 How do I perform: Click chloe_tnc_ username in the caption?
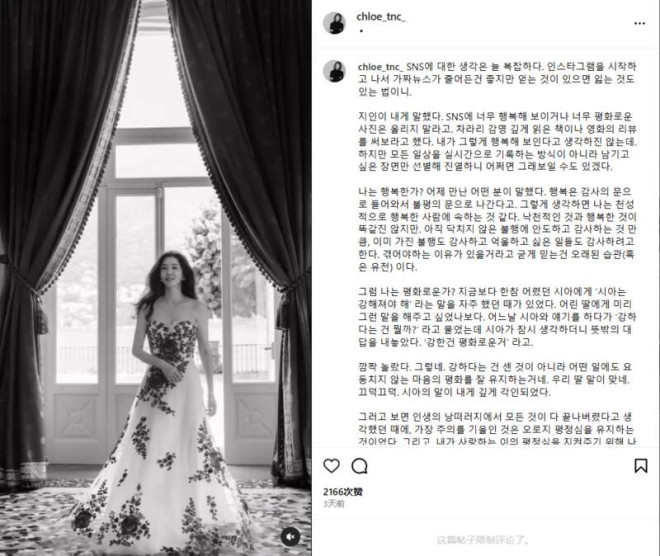(x=381, y=67)
